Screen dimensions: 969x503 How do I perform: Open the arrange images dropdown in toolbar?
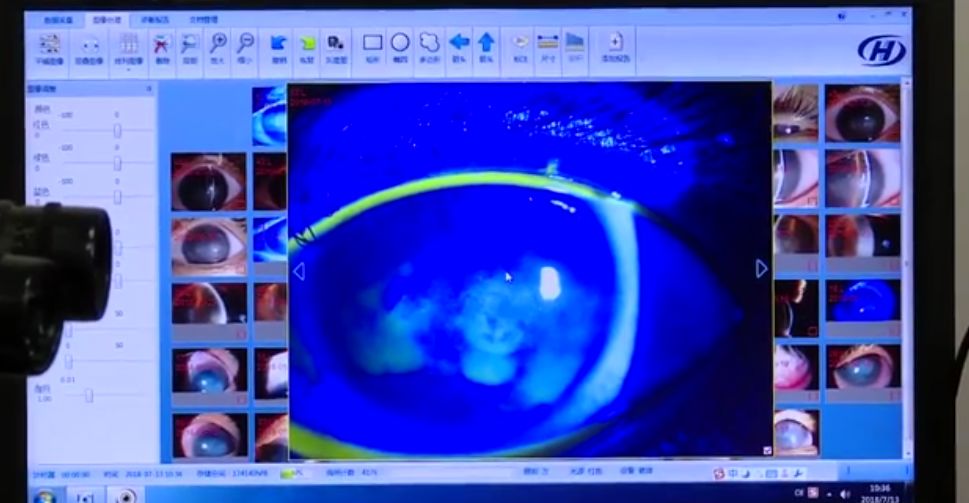click(x=128, y=48)
